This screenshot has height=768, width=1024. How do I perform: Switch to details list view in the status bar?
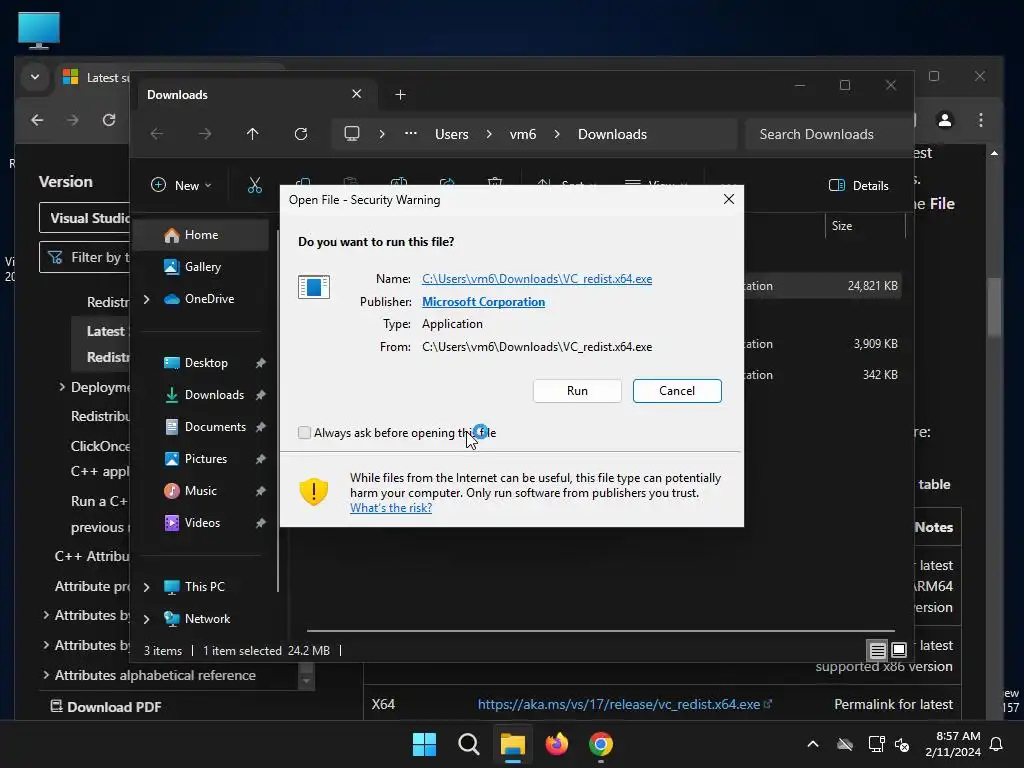(x=877, y=650)
